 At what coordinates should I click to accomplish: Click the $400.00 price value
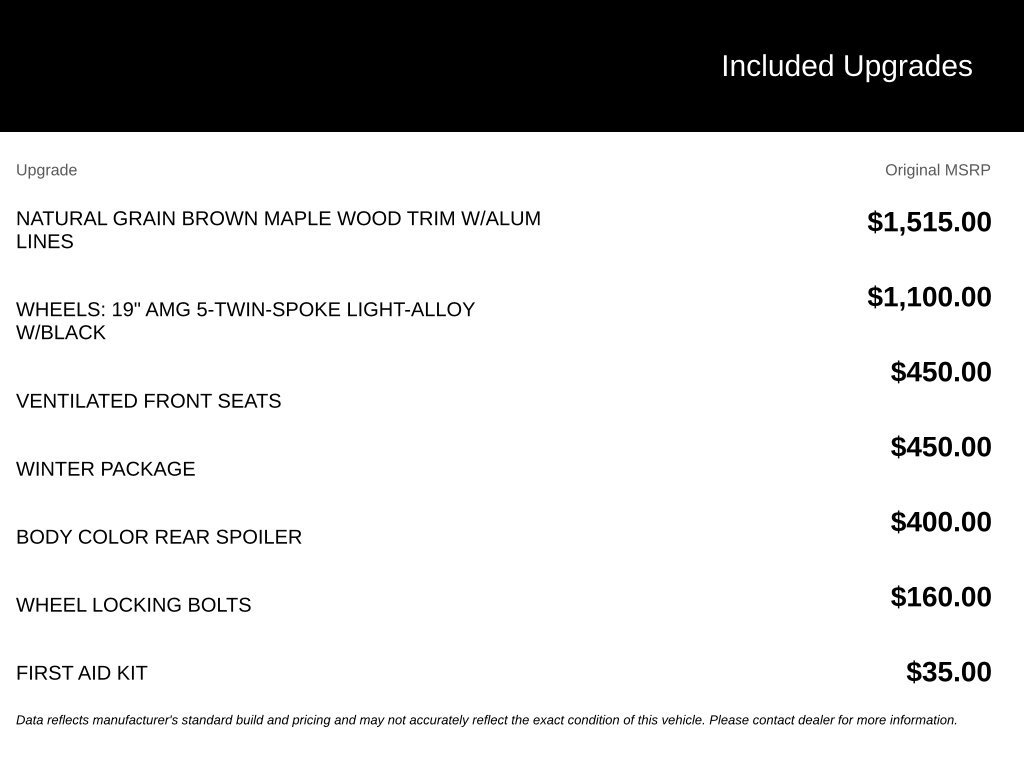(x=941, y=522)
